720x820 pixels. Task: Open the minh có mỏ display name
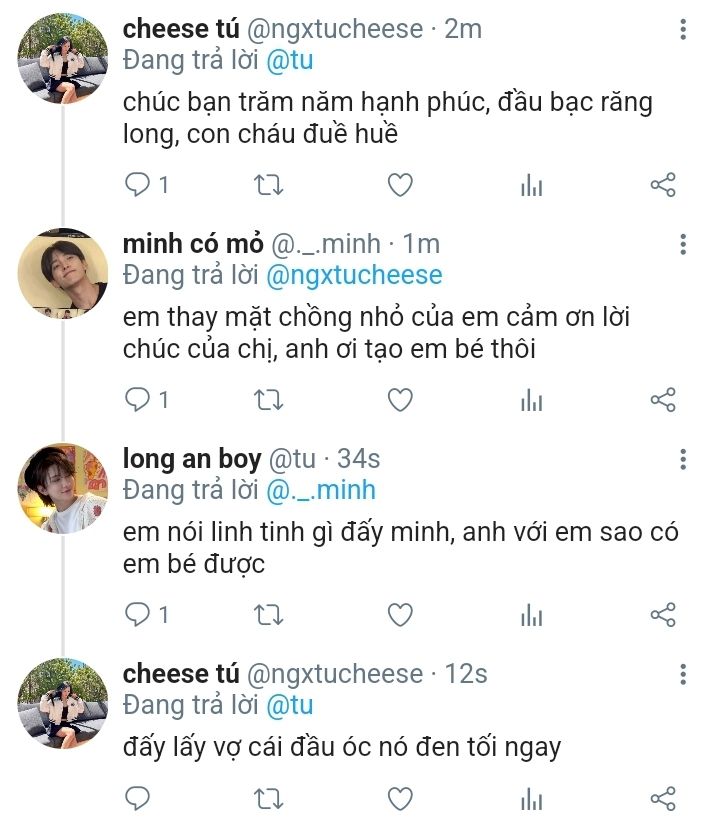pos(193,244)
